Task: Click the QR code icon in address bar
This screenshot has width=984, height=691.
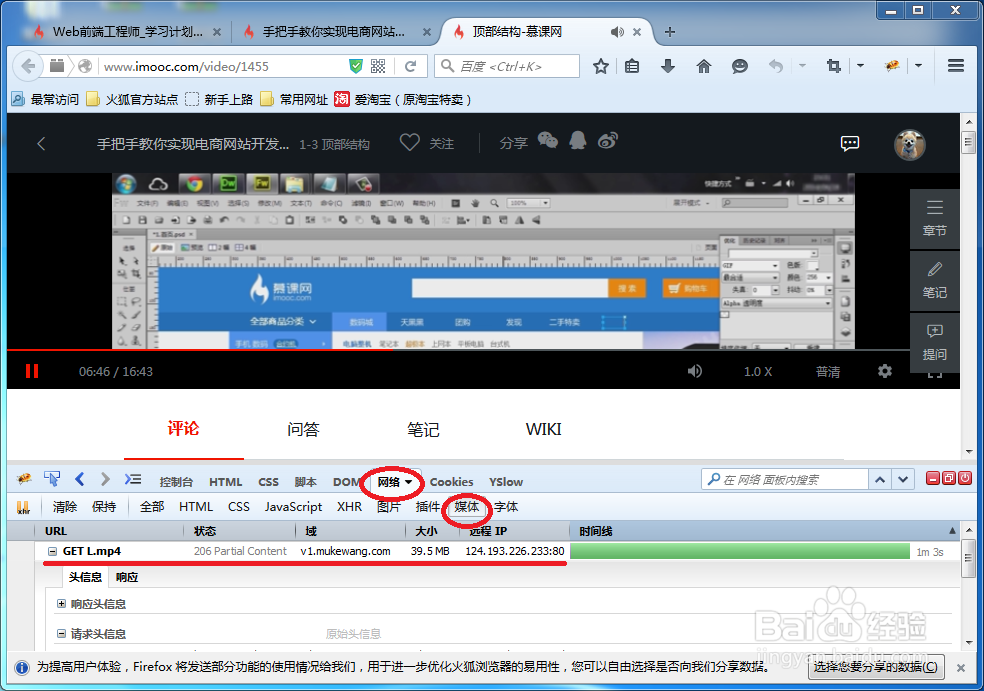Action: (x=378, y=67)
